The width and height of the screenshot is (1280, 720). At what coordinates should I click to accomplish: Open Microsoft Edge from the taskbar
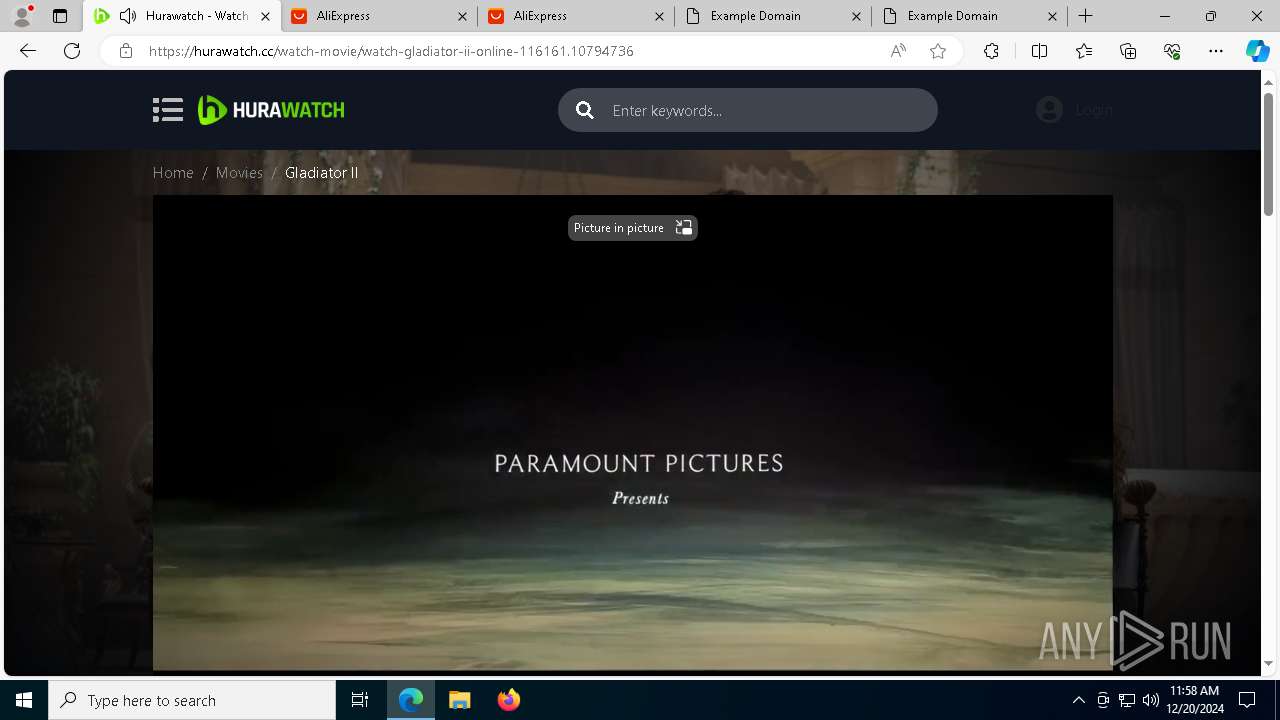click(411, 700)
